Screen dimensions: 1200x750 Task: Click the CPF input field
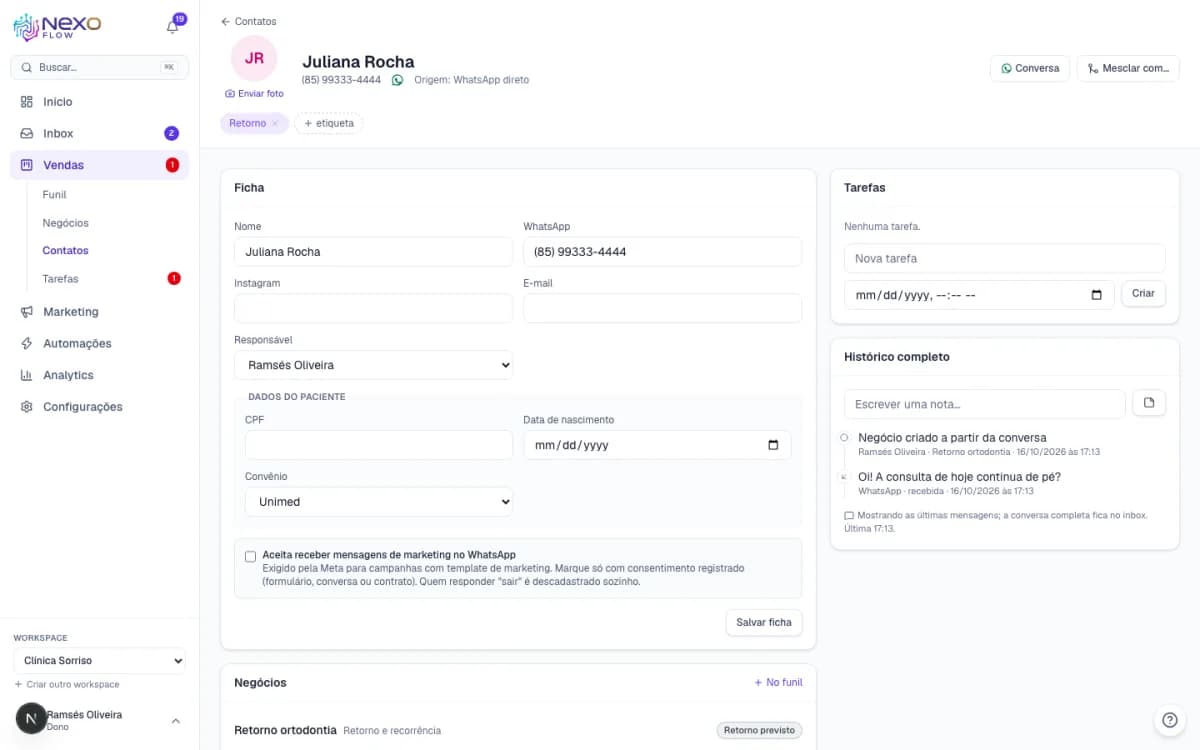378,445
